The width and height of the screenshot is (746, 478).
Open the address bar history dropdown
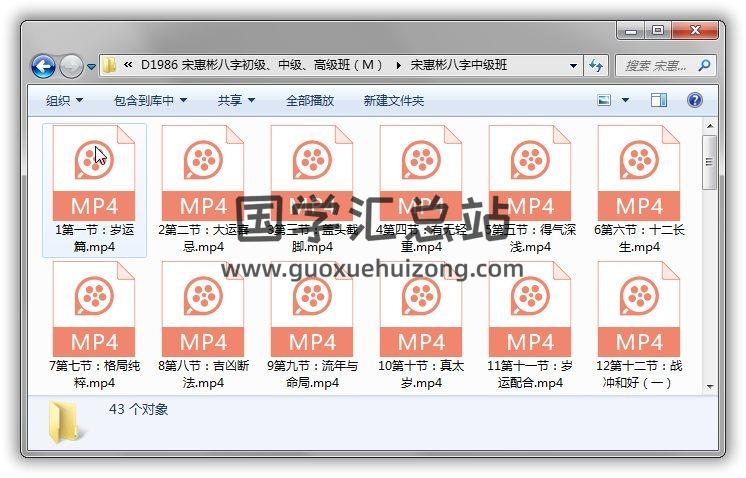click(574, 66)
